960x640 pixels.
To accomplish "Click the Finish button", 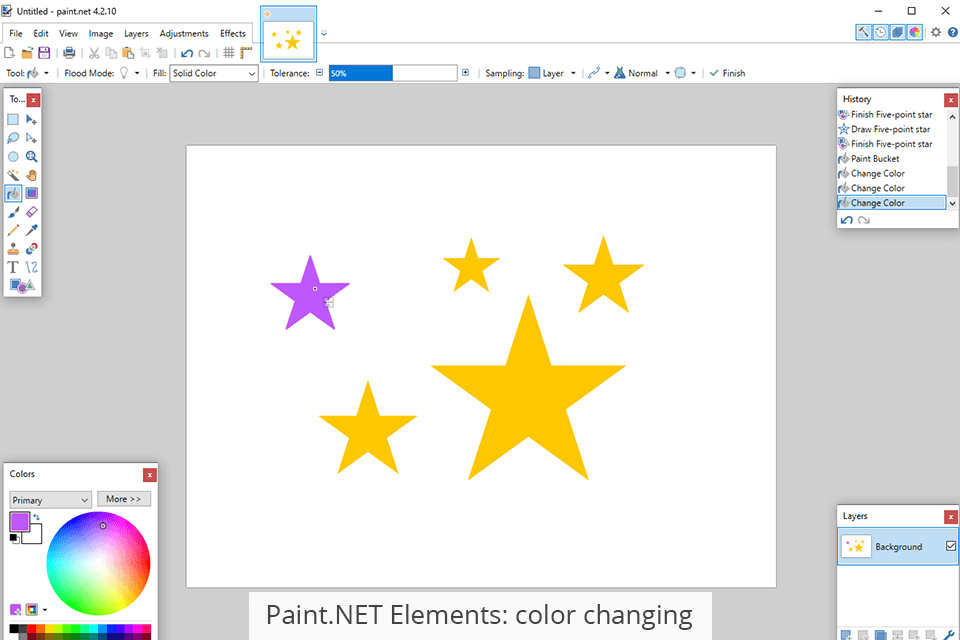I will 727,73.
